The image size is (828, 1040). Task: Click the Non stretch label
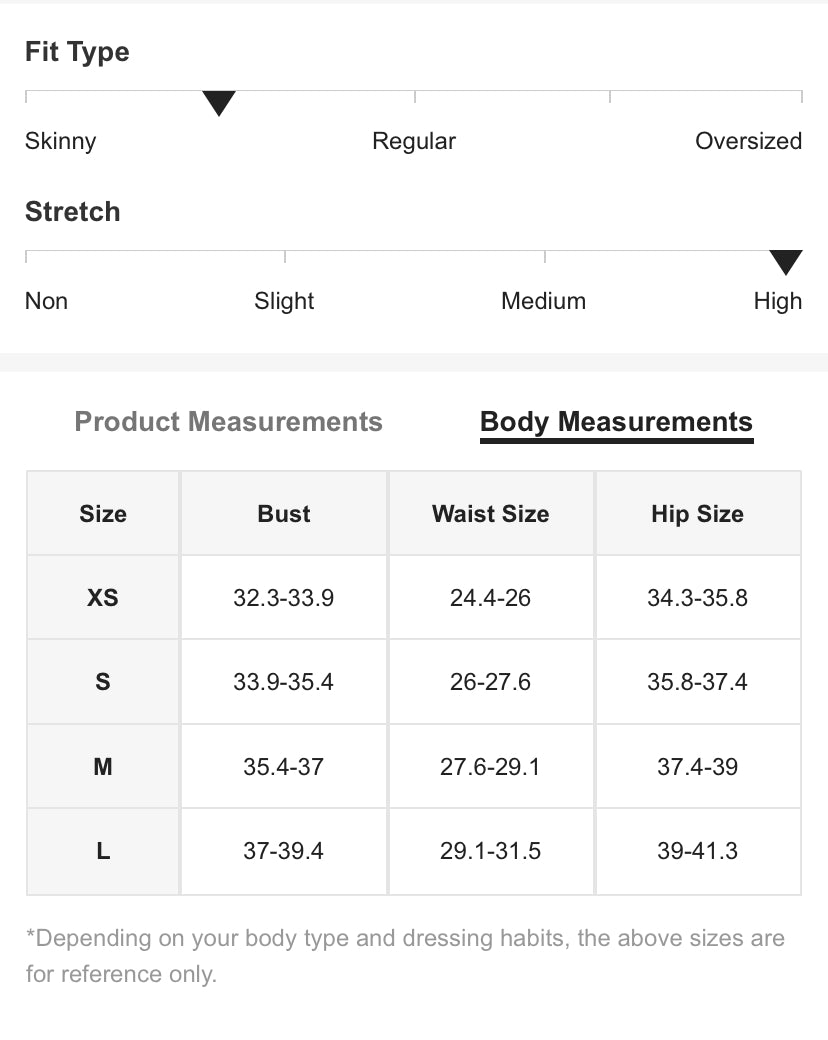click(x=47, y=301)
